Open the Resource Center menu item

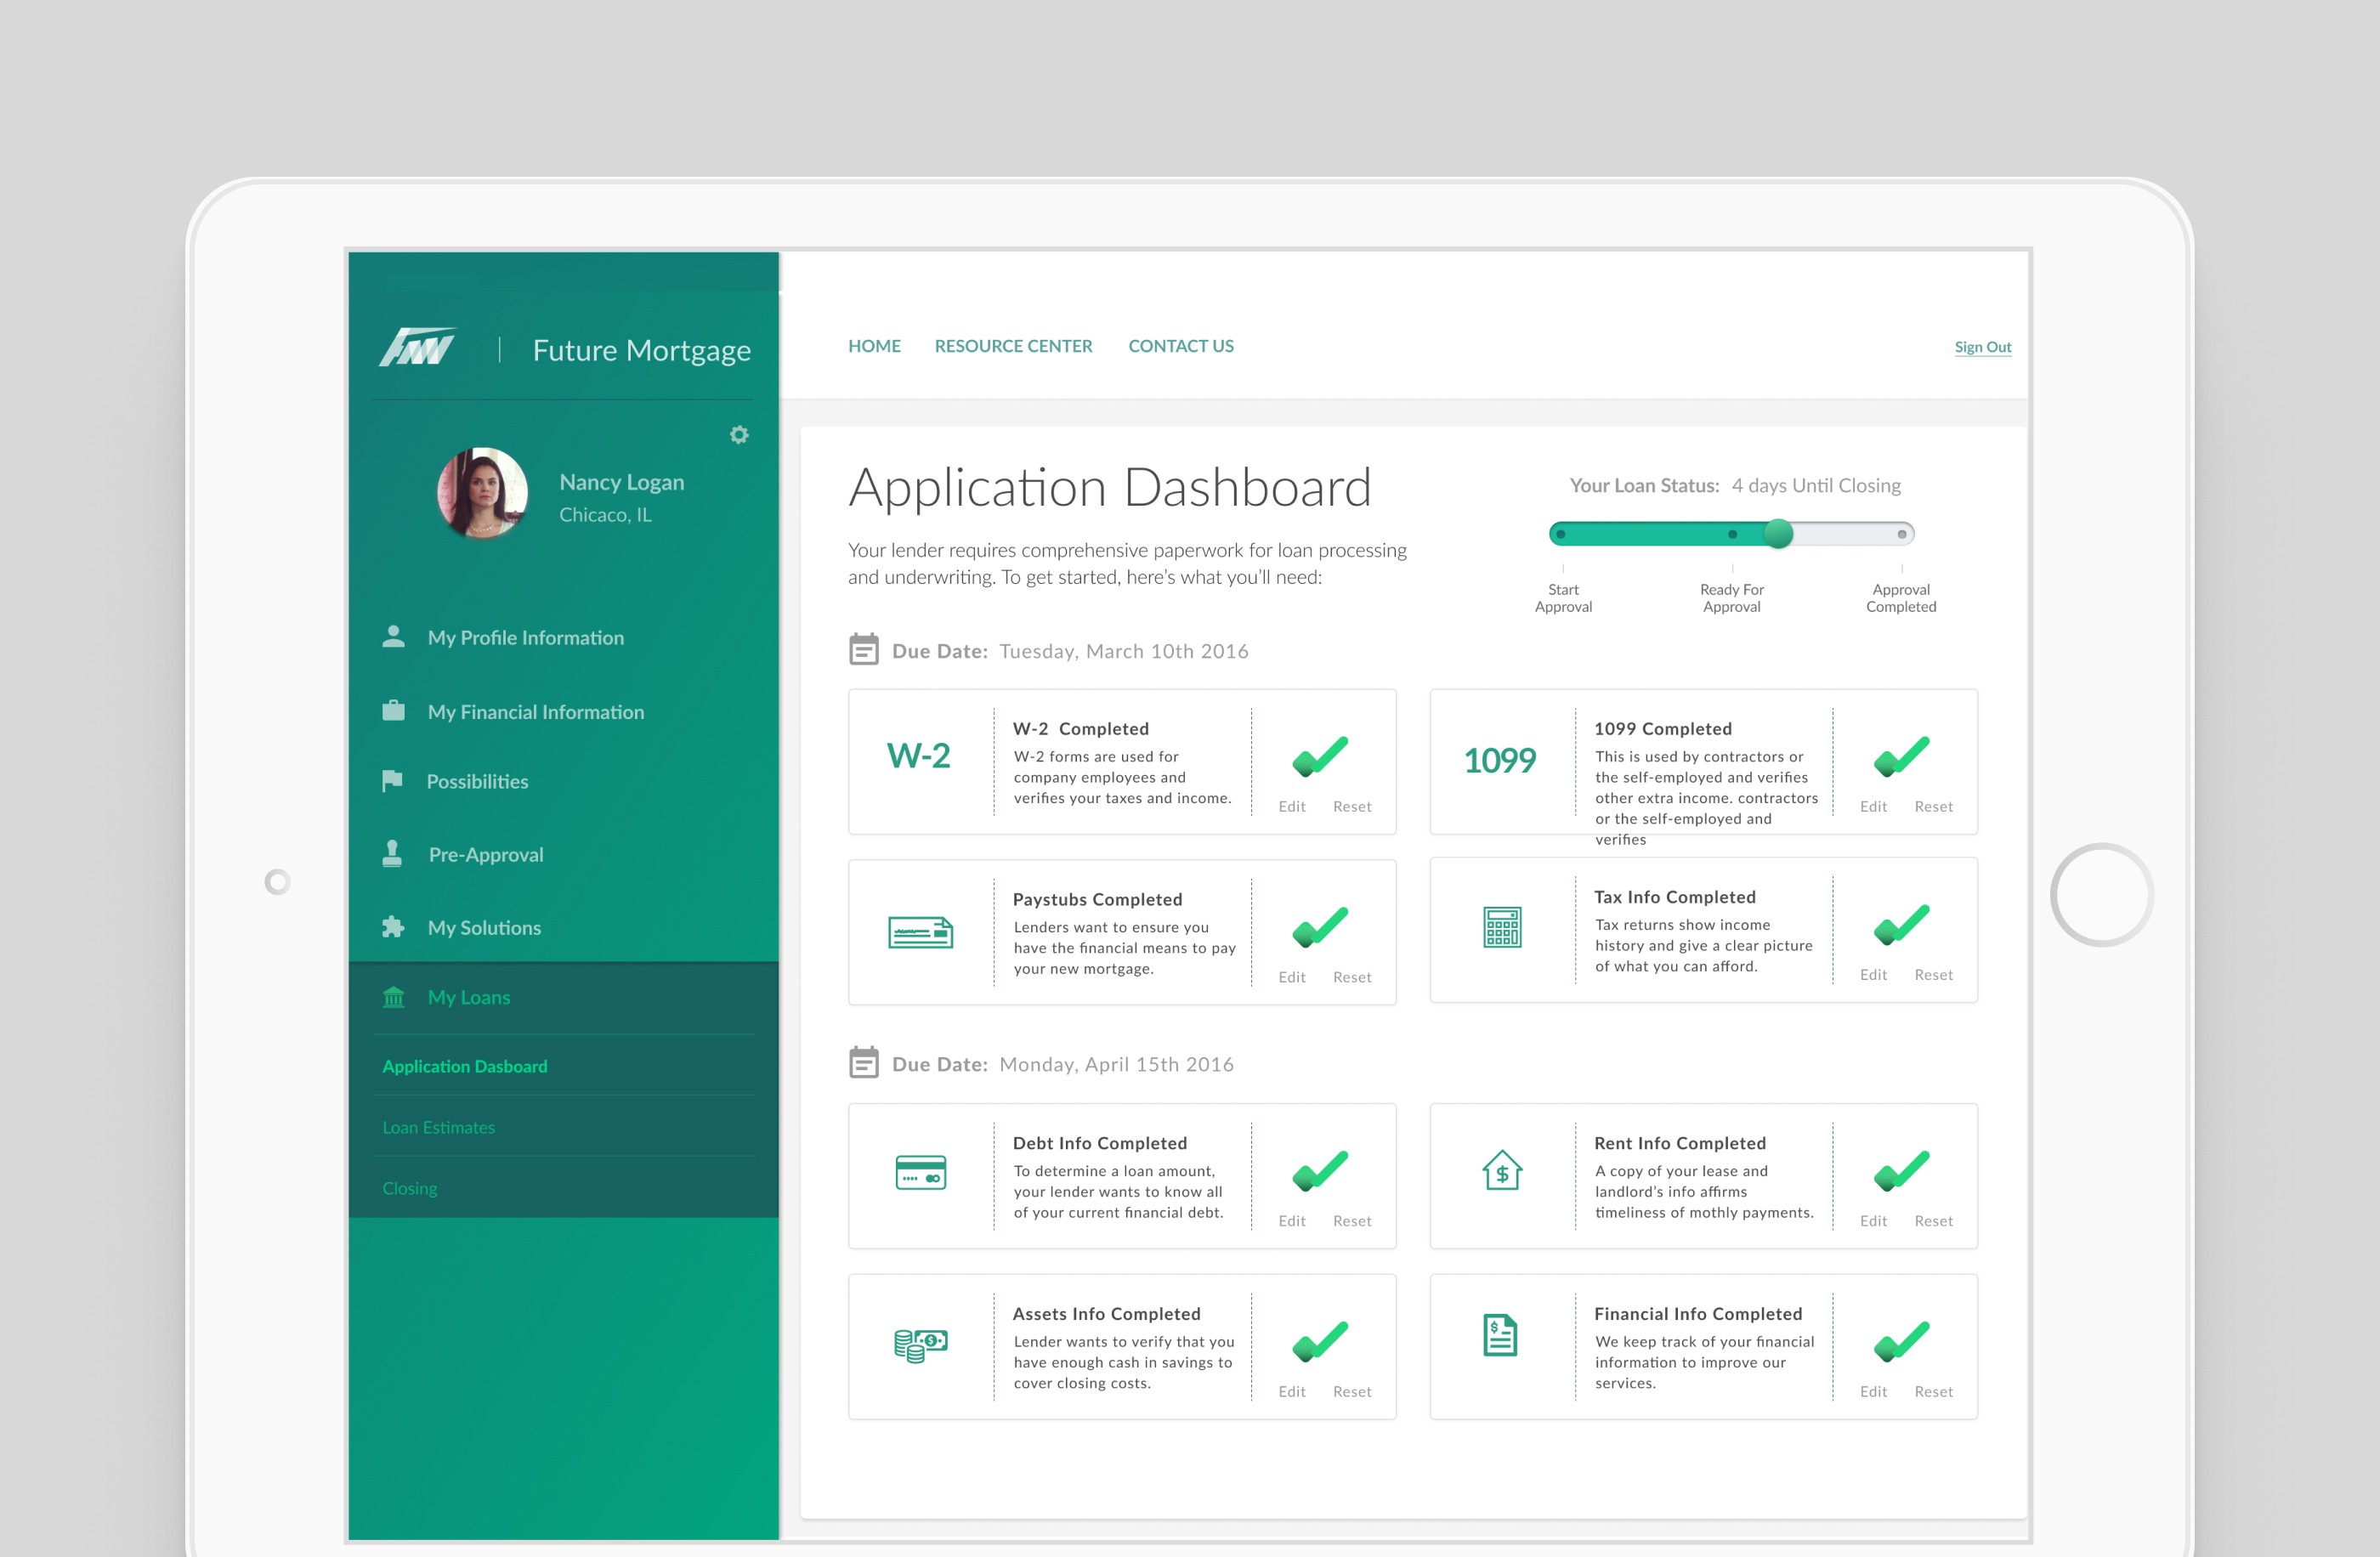pyautogui.click(x=1013, y=345)
